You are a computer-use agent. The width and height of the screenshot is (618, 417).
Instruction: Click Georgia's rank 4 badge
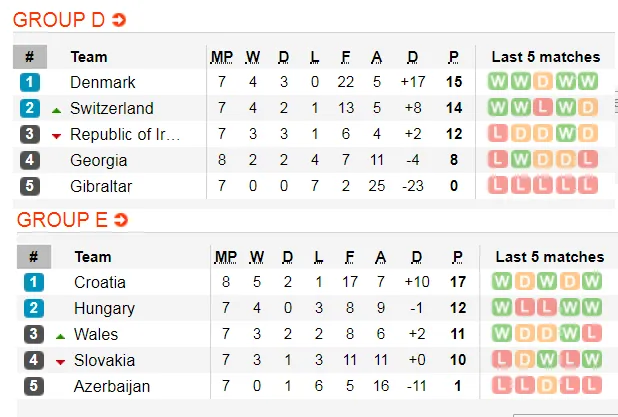coord(30,160)
